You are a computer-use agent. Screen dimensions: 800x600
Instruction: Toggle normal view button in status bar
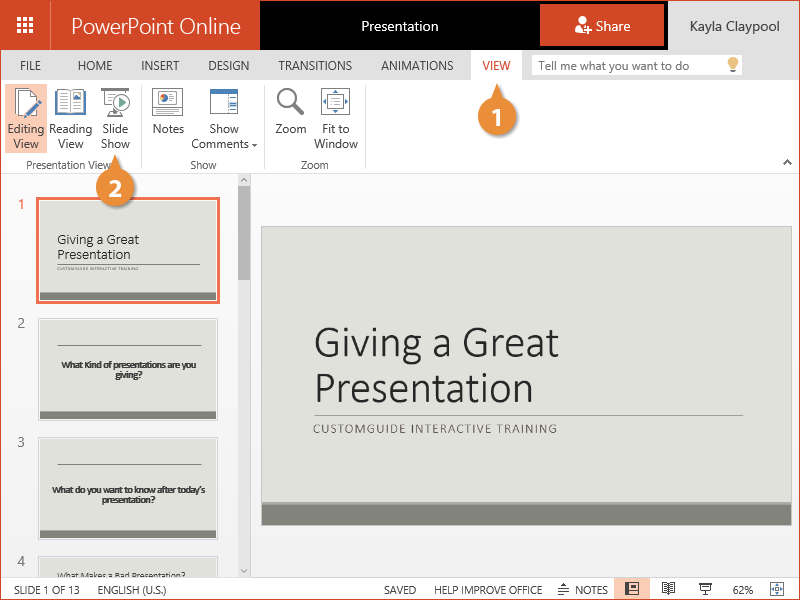pyautogui.click(x=632, y=589)
